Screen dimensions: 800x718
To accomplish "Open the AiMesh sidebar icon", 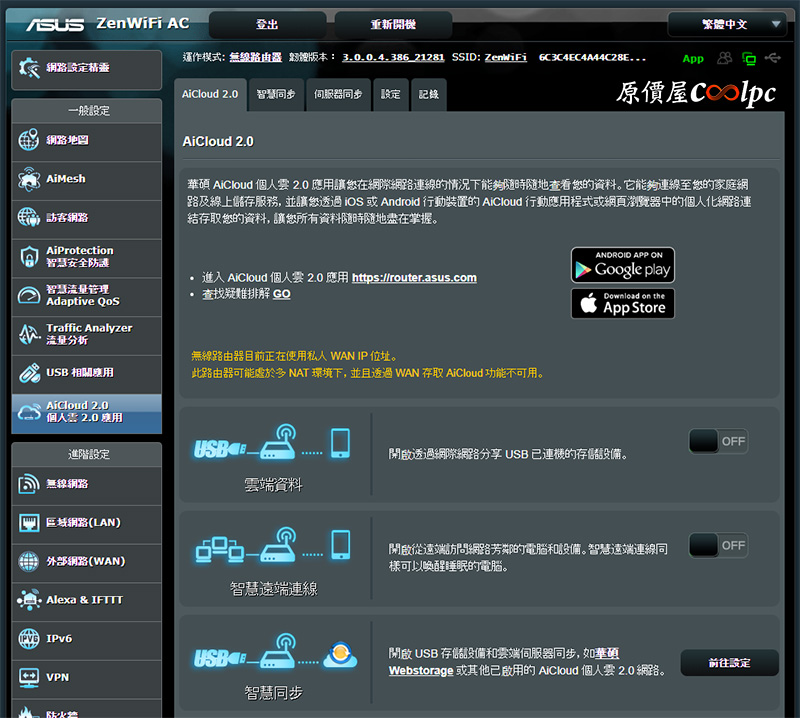I will (x=29, y=179).
